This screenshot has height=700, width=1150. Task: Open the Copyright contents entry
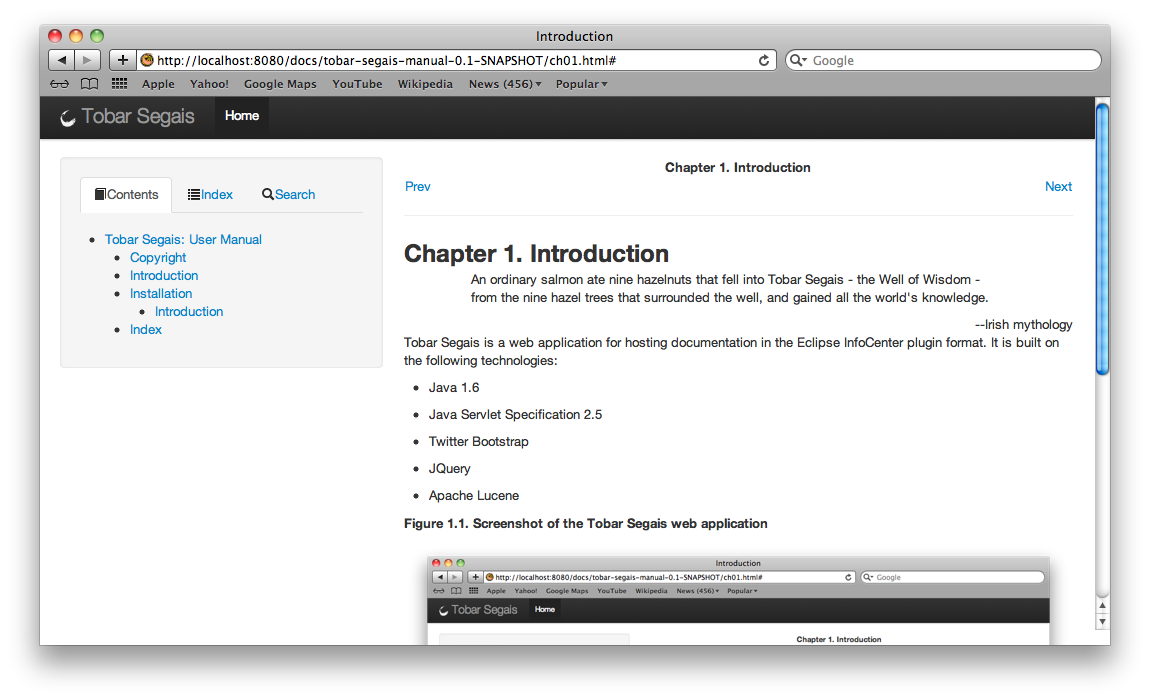point(158,258)
